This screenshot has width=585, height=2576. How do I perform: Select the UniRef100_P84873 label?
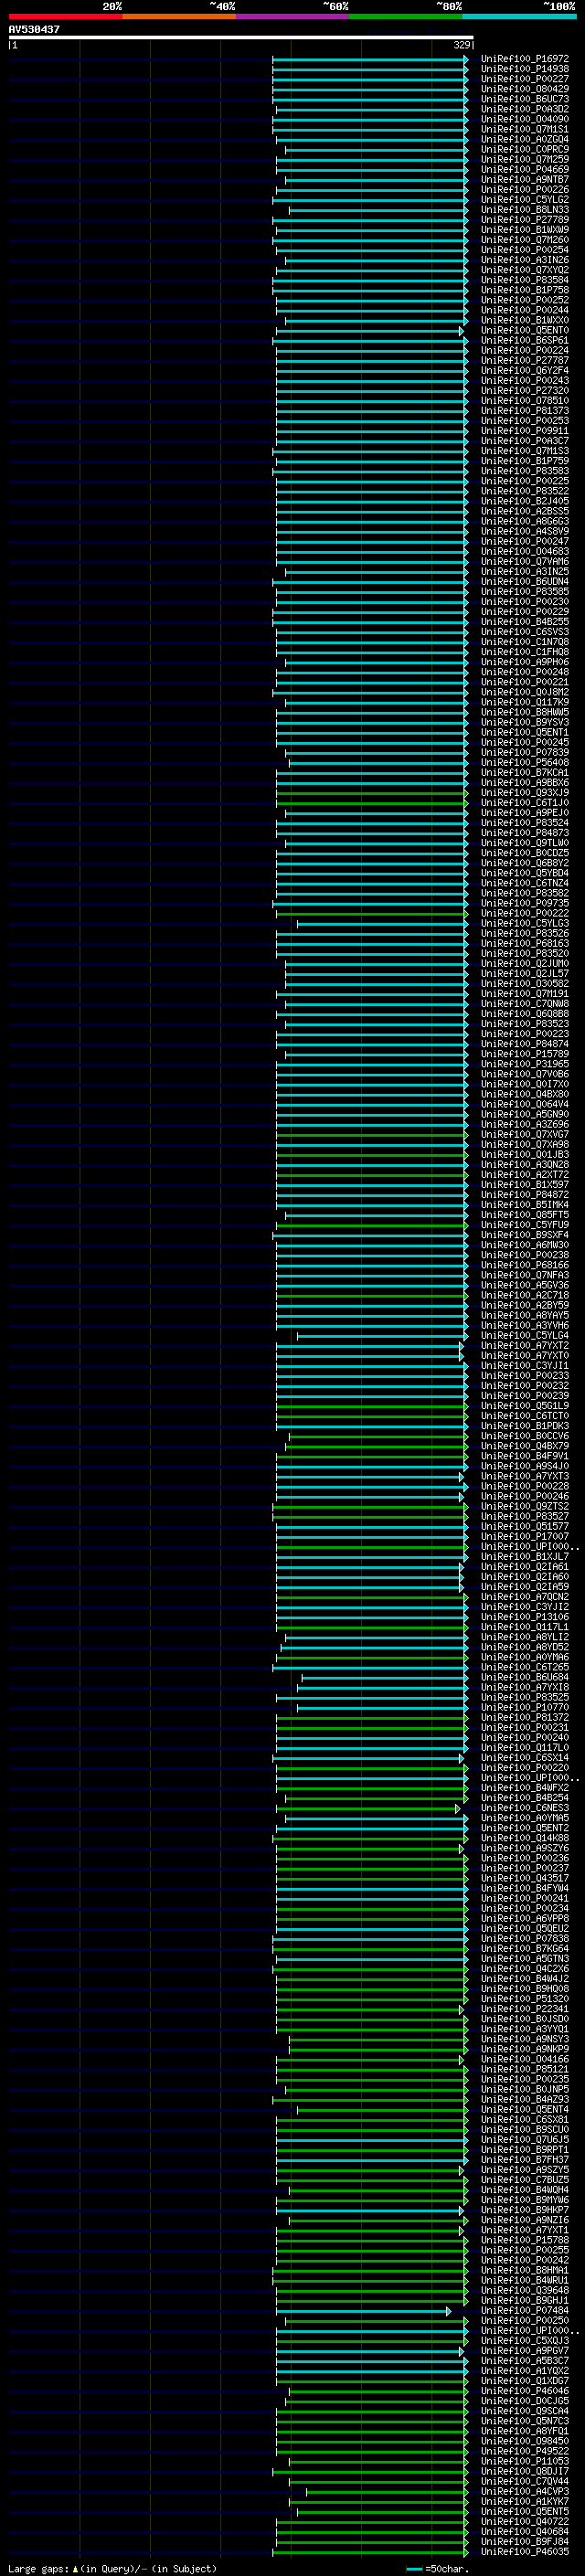click(524, 833)
